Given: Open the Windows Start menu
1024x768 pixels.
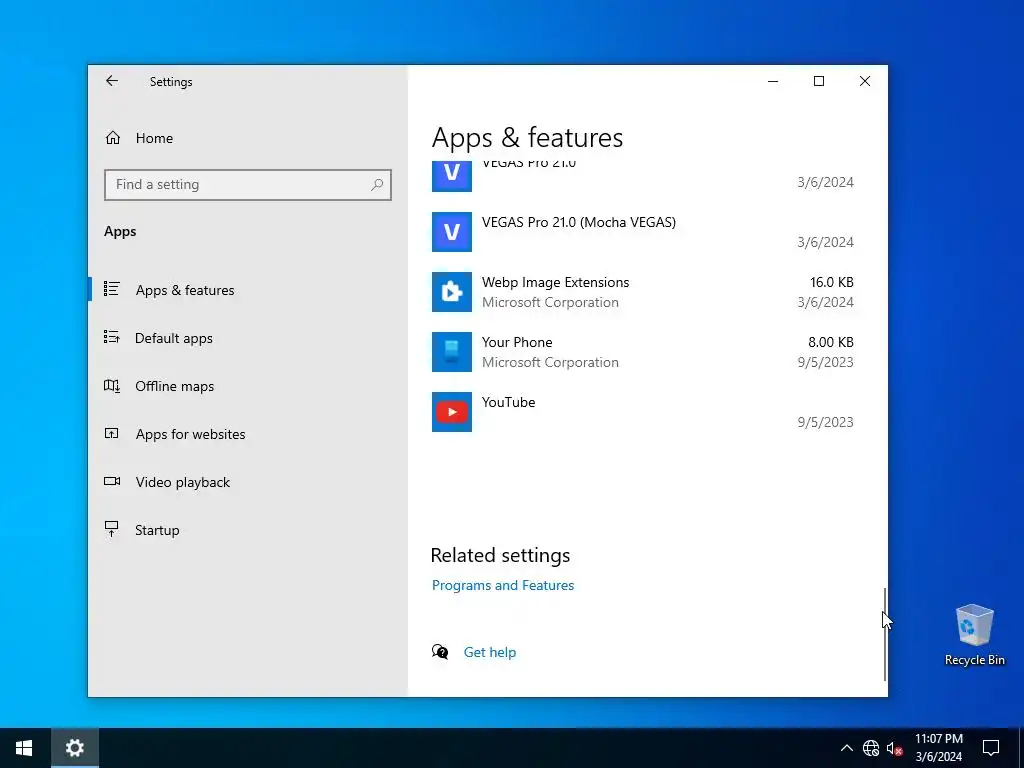Looking at the screenshot, I should (x=24, y=748).
